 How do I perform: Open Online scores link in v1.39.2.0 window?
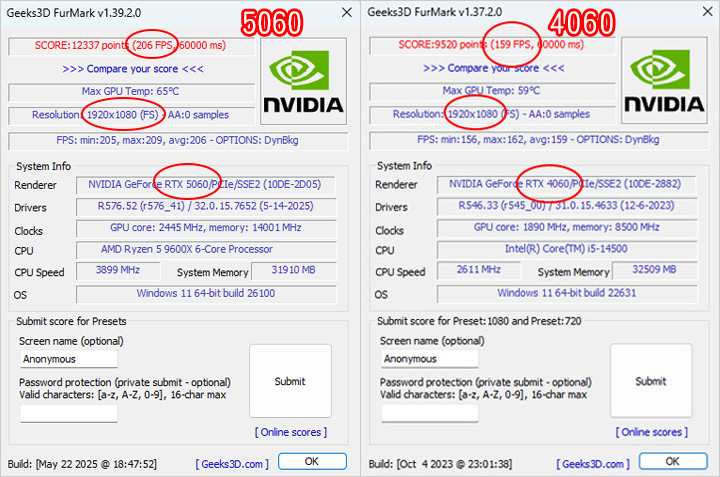click(291, 432)
